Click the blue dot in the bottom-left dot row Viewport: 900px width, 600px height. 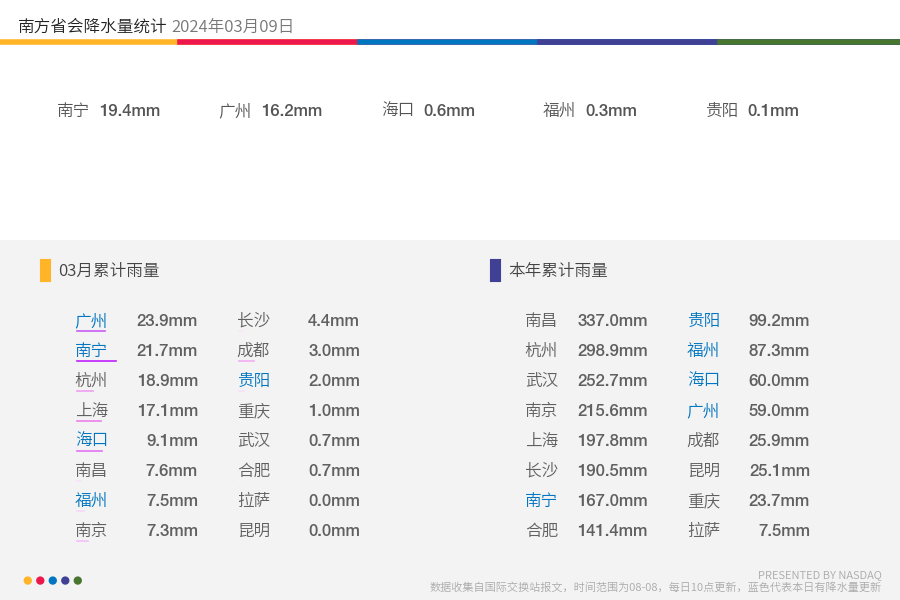click(53, 580)
